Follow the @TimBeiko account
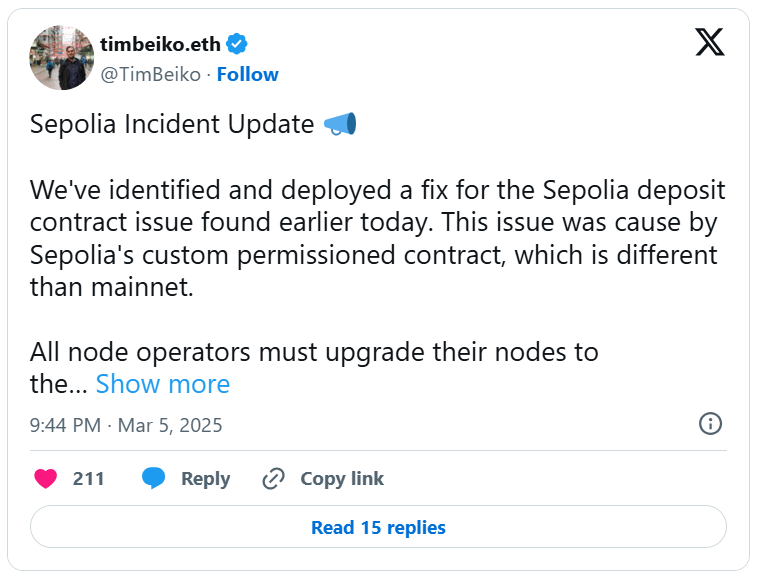The height and width of the screenshot is (580, 759). click(x=248, y=75)
